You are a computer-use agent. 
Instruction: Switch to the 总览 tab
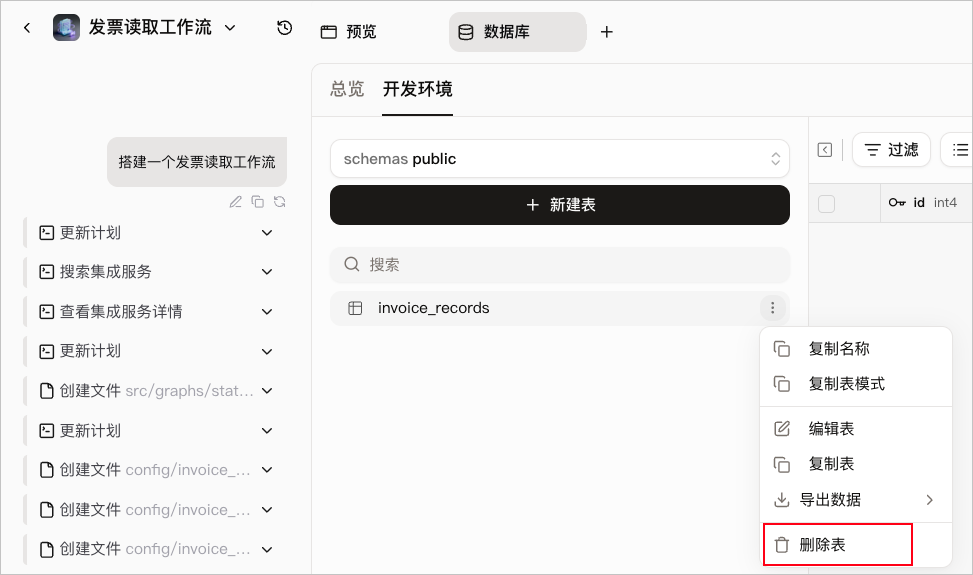347,89
